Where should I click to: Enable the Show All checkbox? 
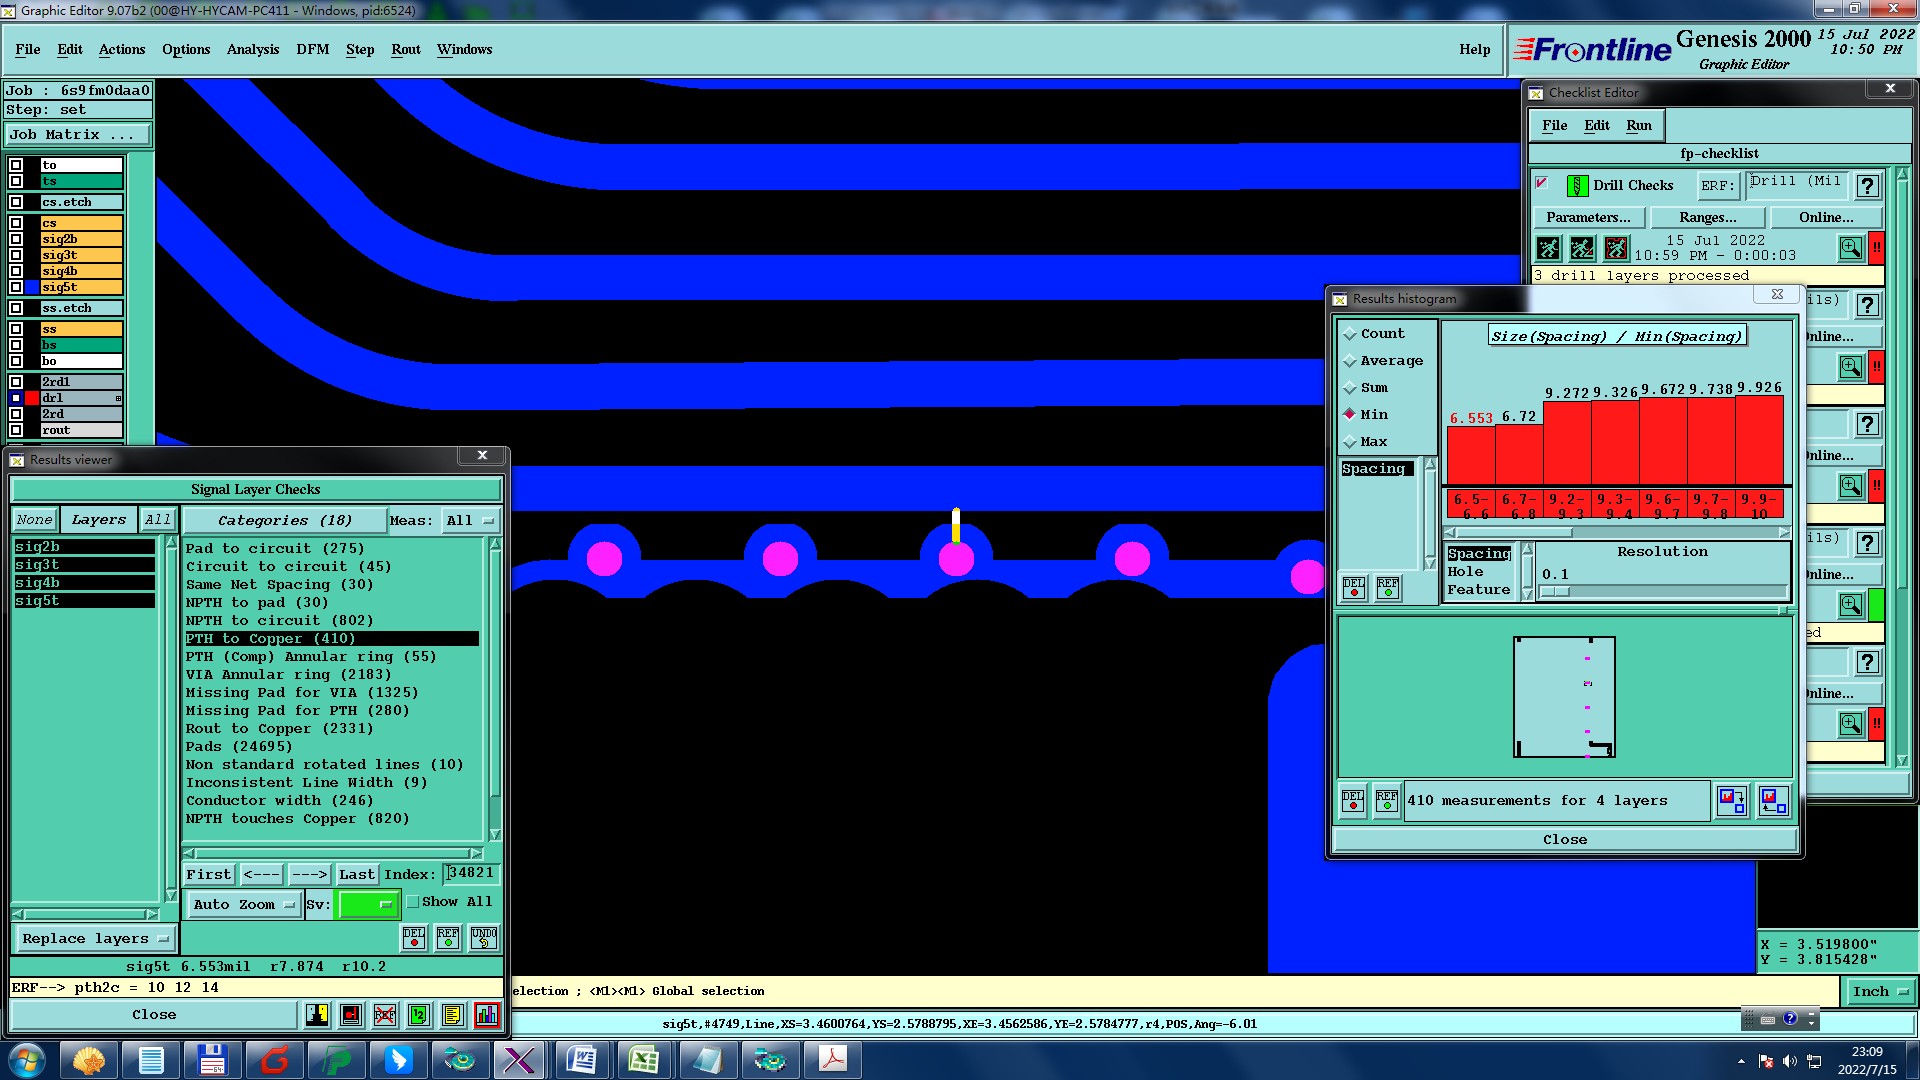point(413,902)
